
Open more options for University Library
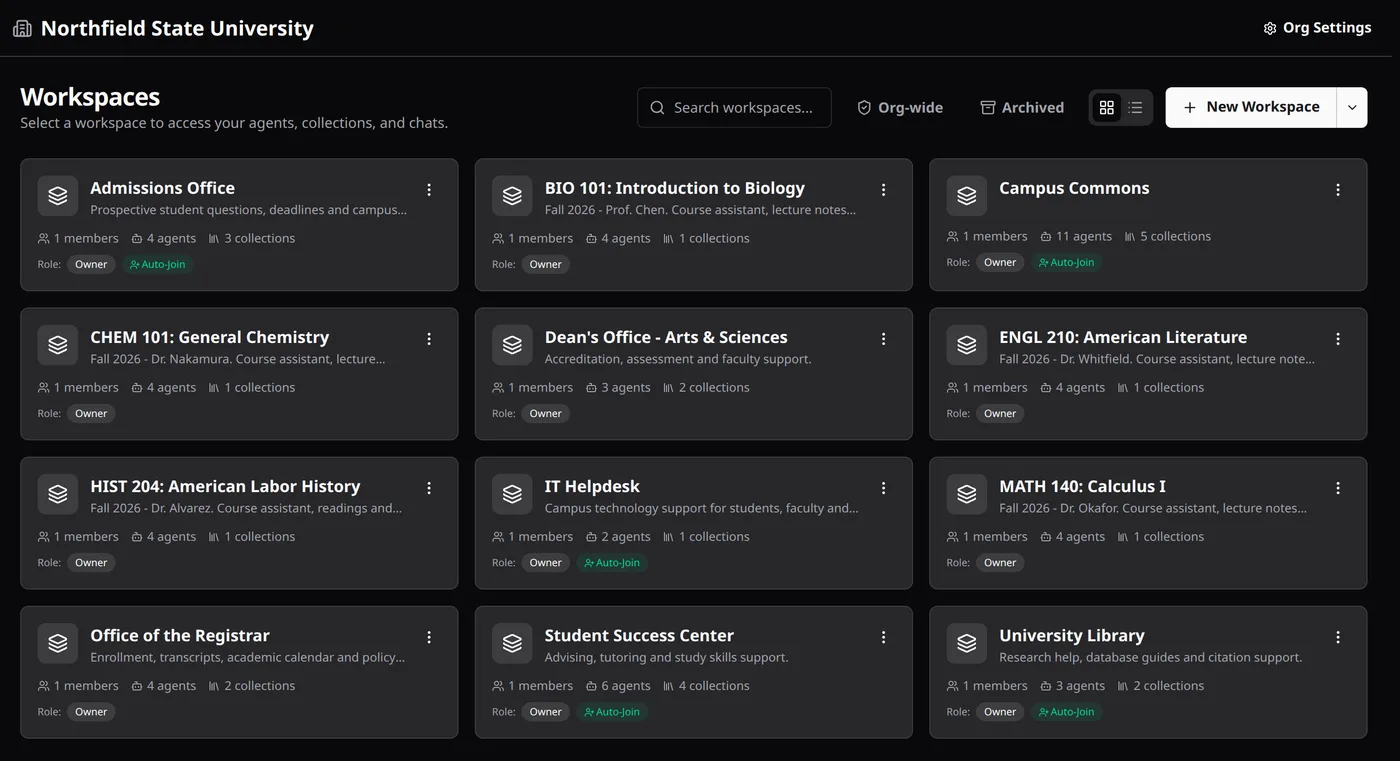pos(1338,637)
